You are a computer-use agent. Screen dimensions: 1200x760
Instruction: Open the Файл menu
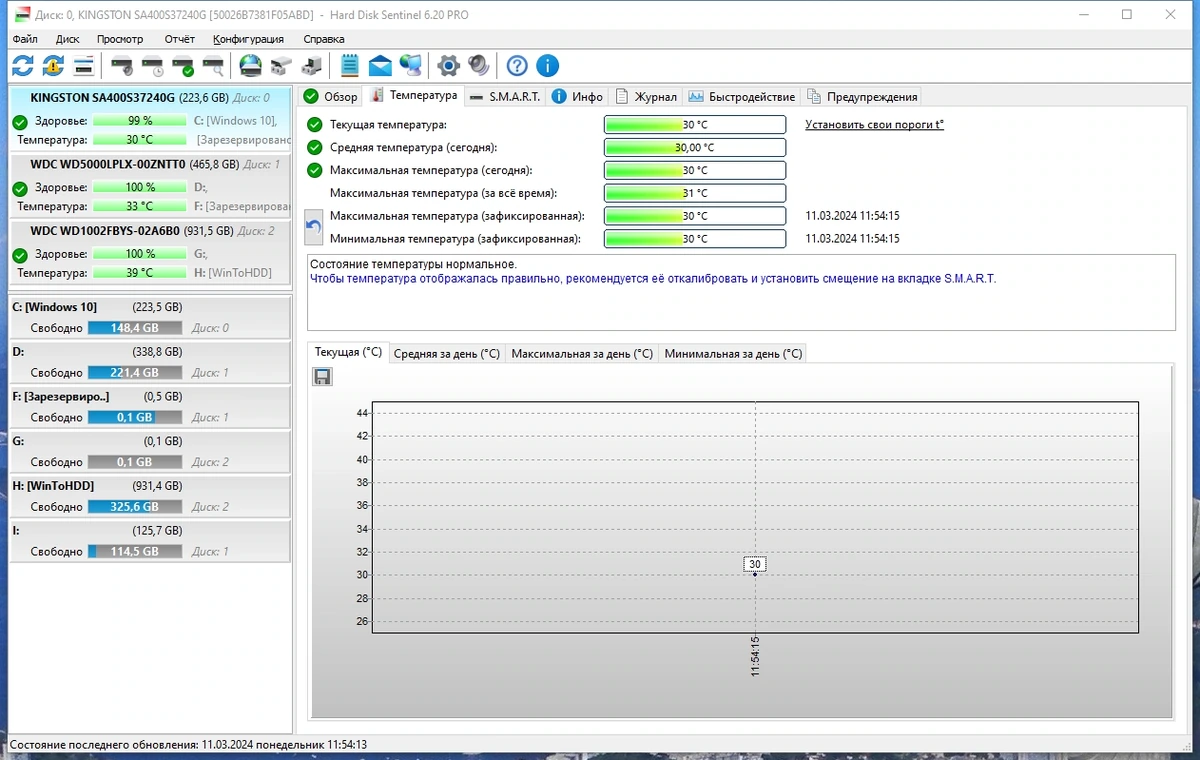[x=25, y=39]
